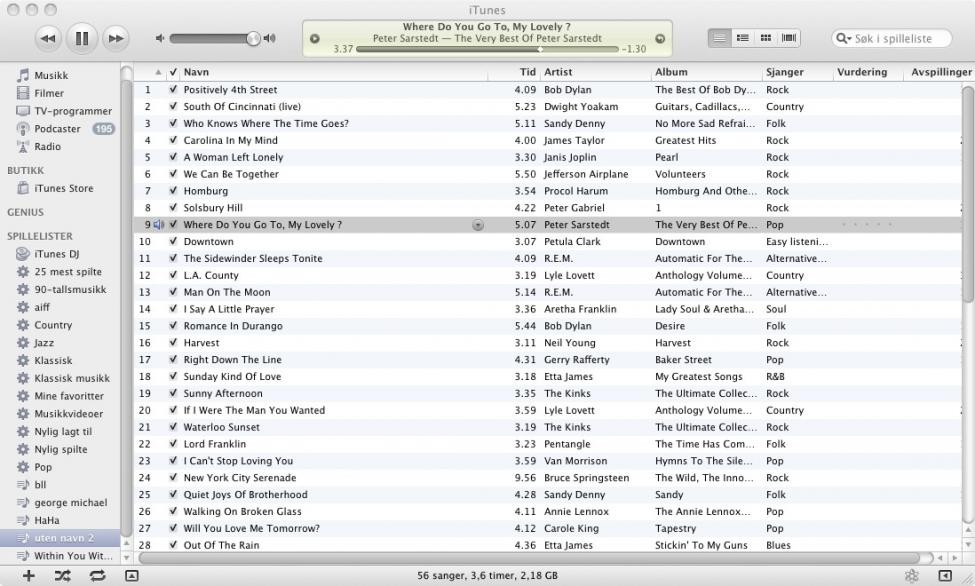Select the song 'Solsbury Hill'
The width and height of the screenshot is (975, 586).
tap(213, 208)
